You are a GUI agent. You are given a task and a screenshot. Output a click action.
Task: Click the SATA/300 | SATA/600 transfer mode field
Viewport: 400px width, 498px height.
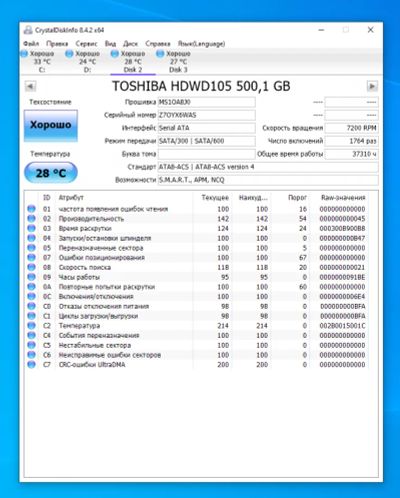tap(206, 141)
